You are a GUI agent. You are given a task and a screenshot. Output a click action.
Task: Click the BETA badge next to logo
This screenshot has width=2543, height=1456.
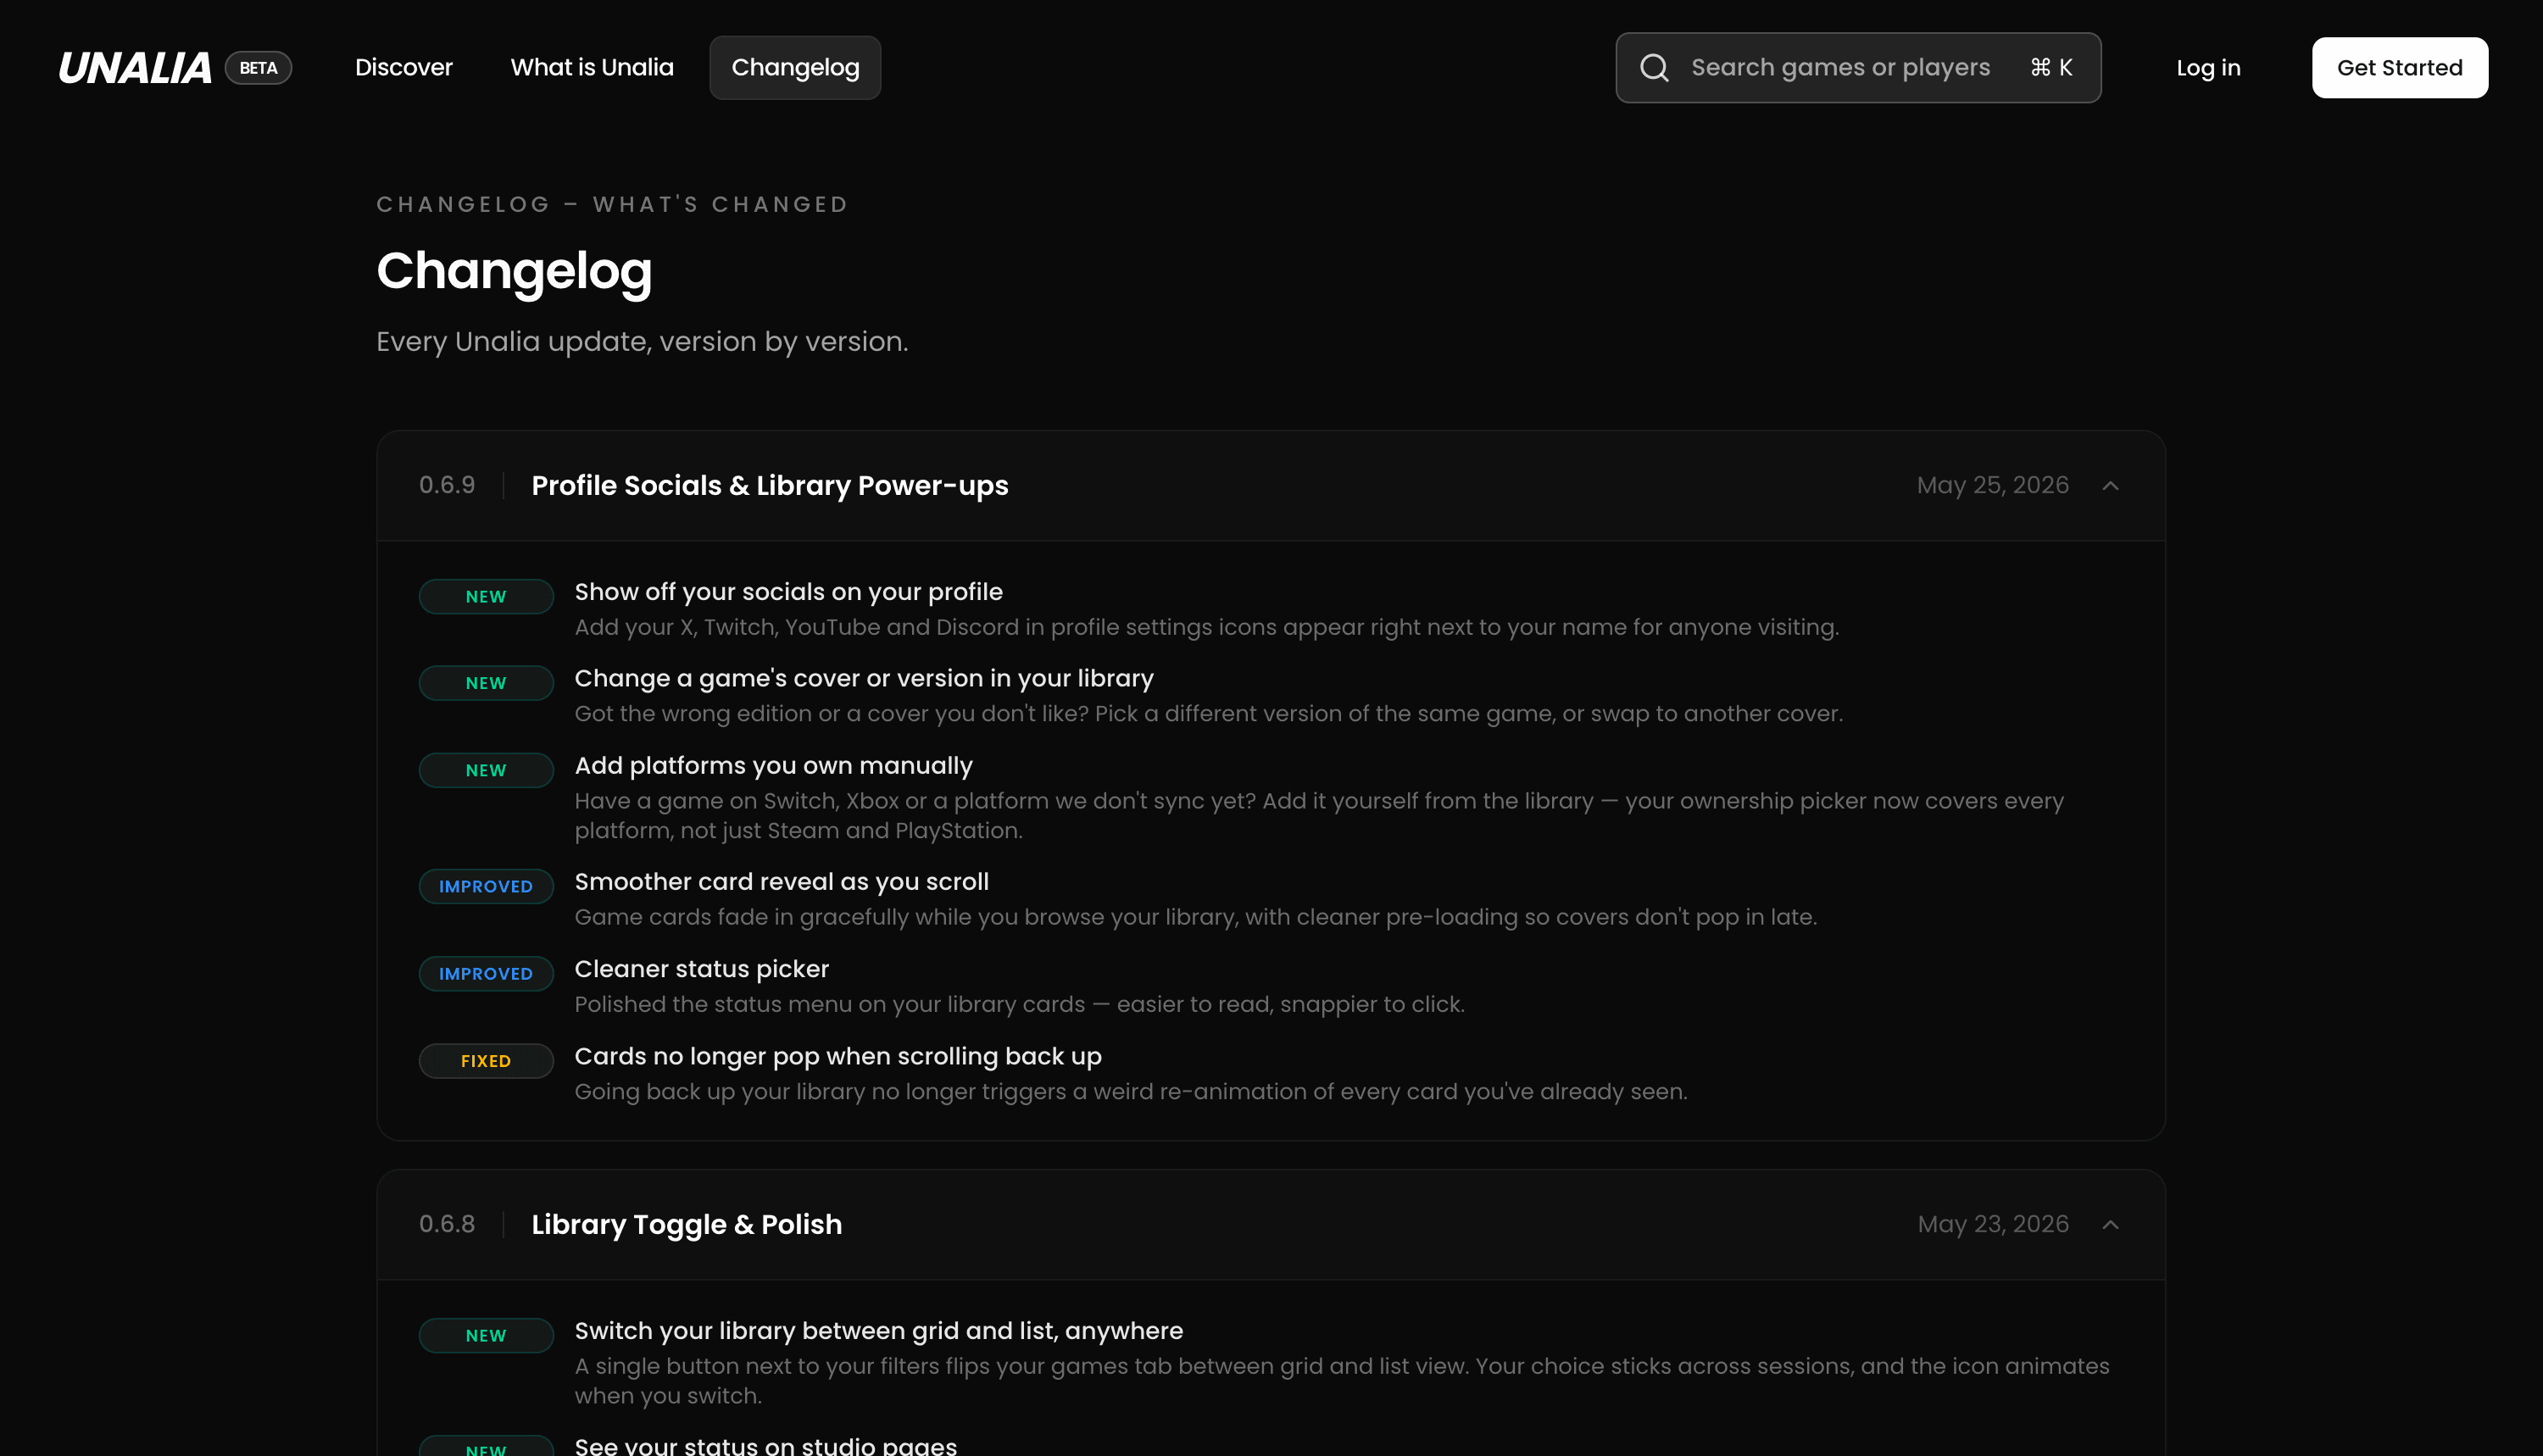[258, 68]
